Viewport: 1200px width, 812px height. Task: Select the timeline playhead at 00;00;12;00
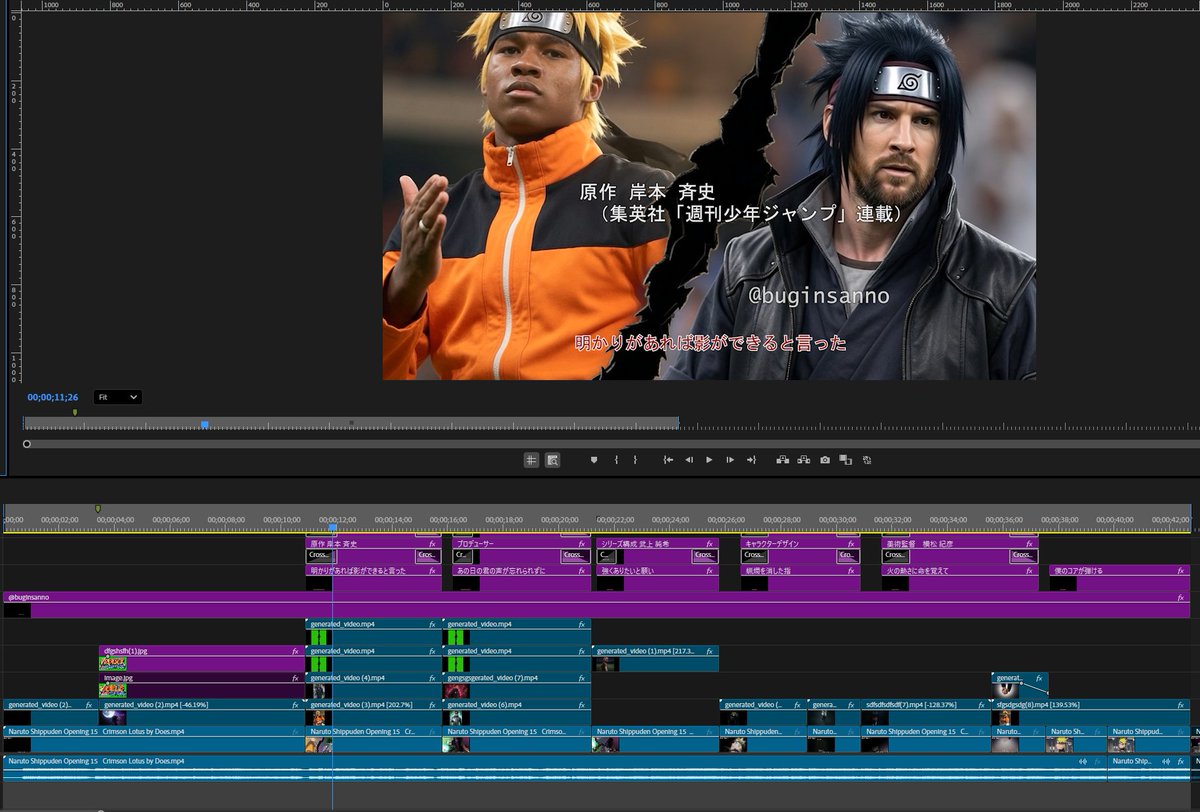click(x=333, y=526)
